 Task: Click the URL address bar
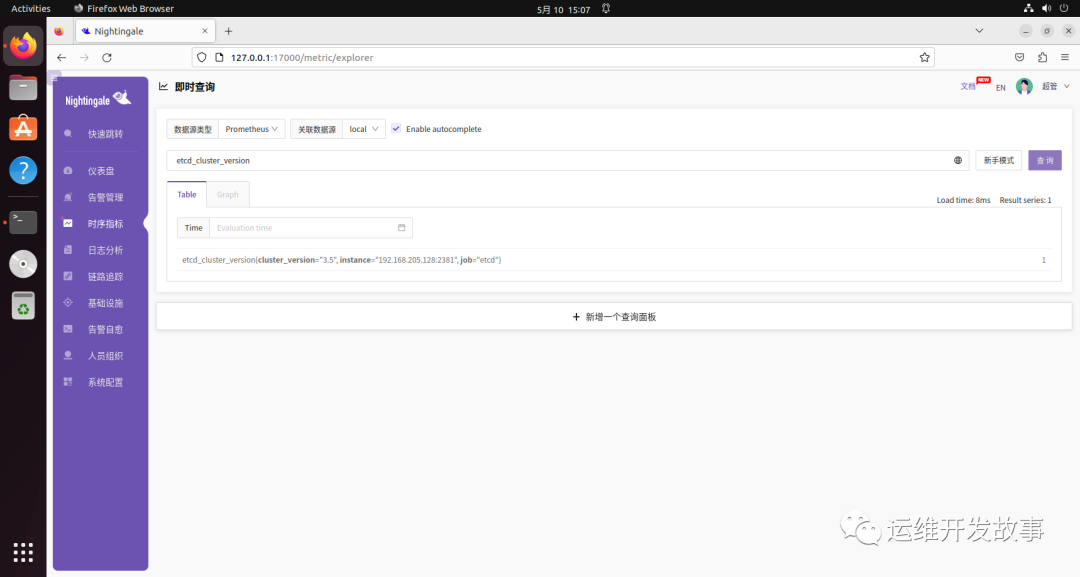[565, 58]
